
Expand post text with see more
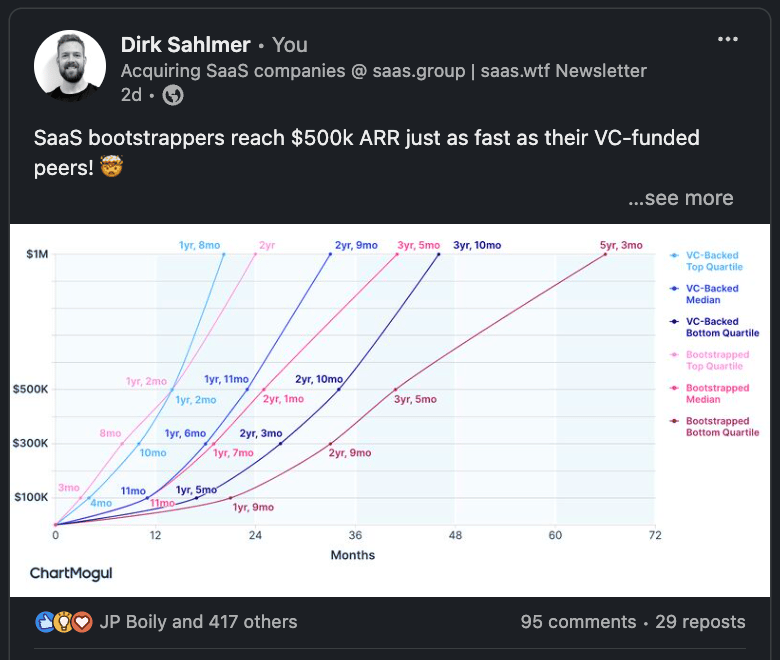tap(681, 198)
